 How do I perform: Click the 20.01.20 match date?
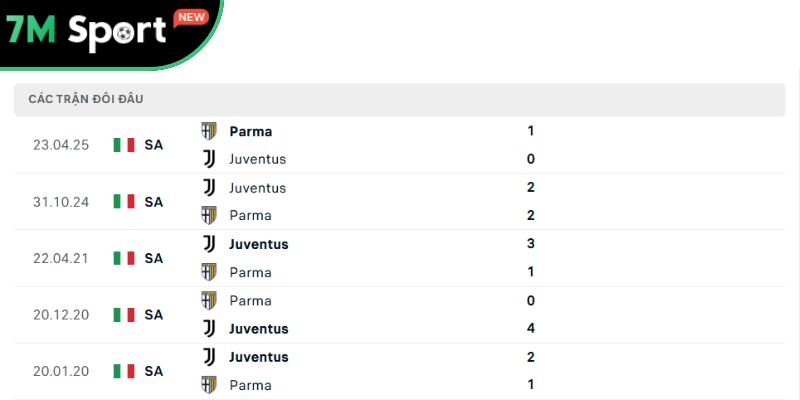[61, 371]
